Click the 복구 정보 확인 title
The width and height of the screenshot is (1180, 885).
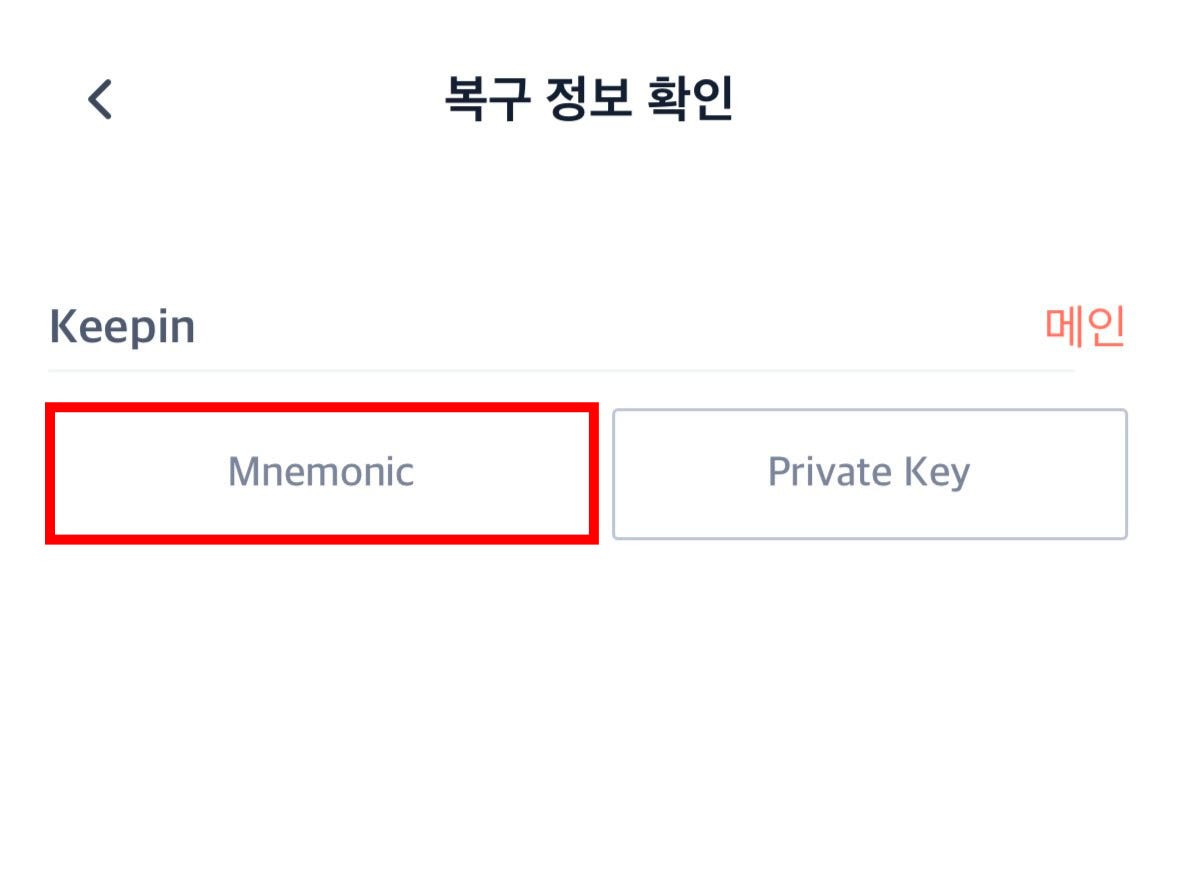590,96
